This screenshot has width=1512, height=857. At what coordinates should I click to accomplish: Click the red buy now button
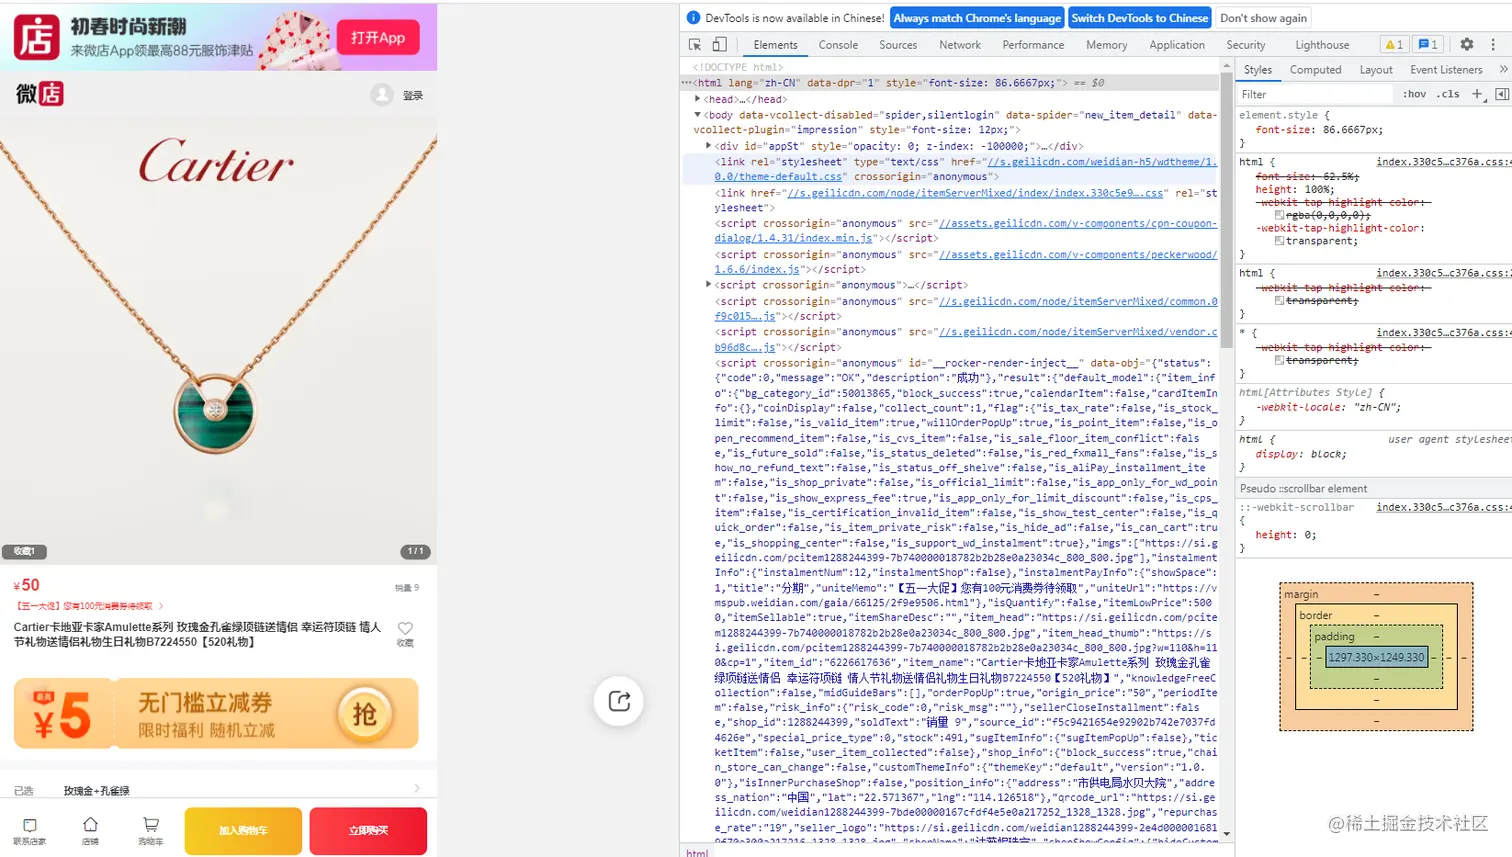pyautogui.click(x=368, y=830)
